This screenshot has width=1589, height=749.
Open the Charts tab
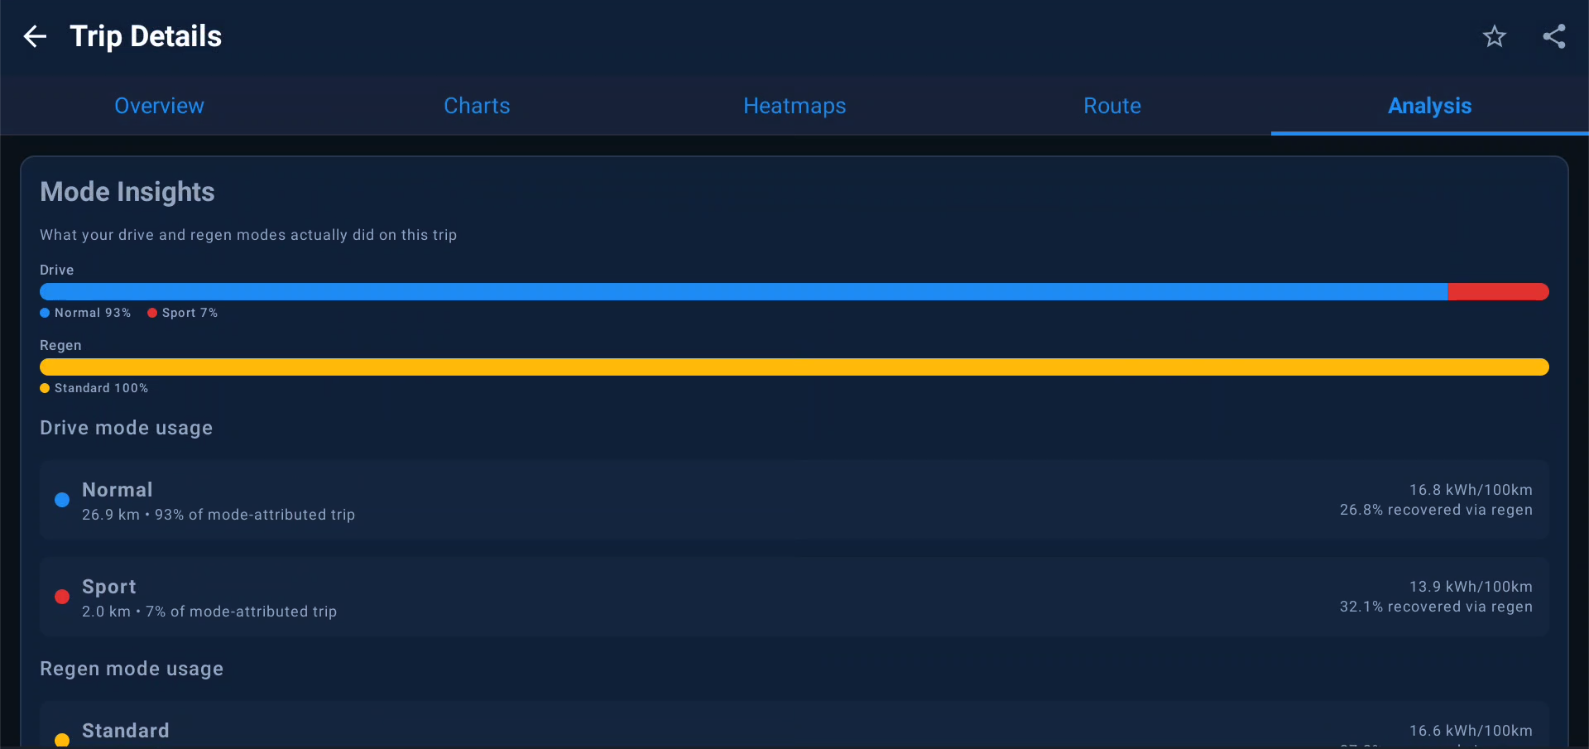(x=477, y=106)
